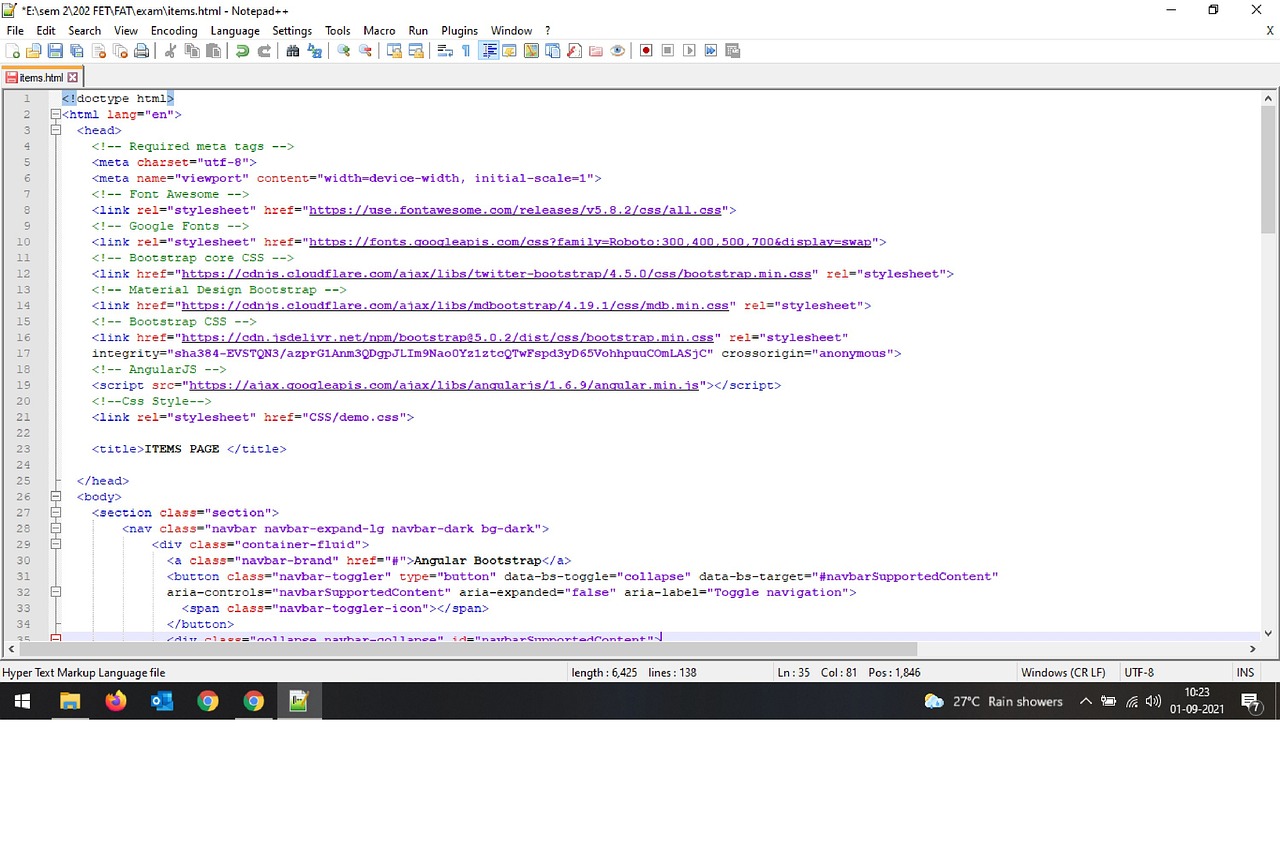Click the Save All toolbar icon

[77, 51]
